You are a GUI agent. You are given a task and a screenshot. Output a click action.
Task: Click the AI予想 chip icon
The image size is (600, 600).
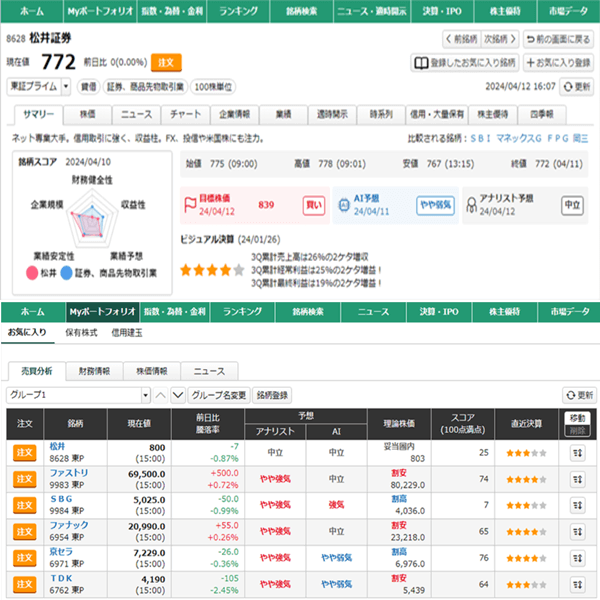click(344, 205)
